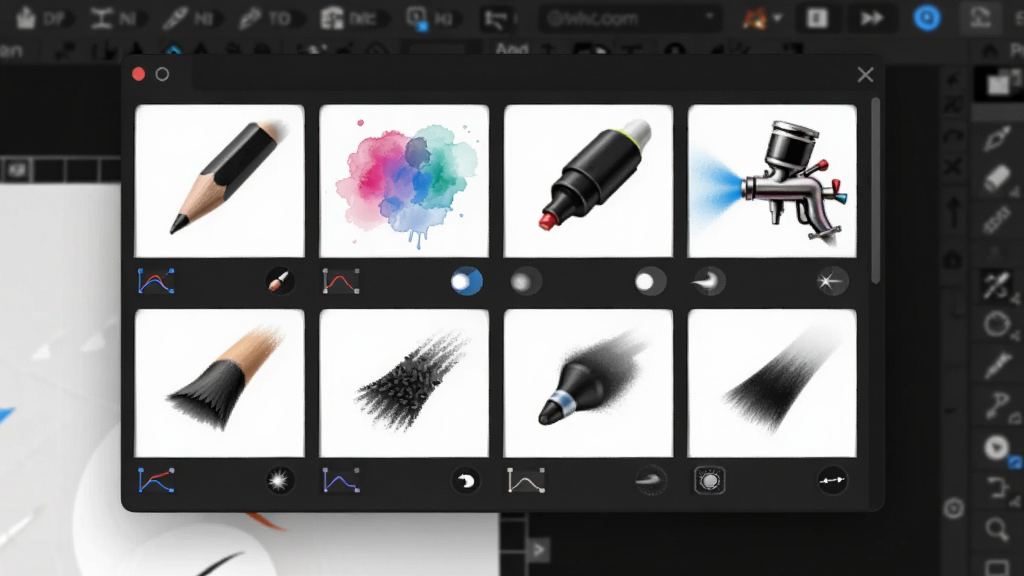Screen dimensions: 1024x576
Task: Click the red curve icon under watercolor
Action: pos(341,281)
